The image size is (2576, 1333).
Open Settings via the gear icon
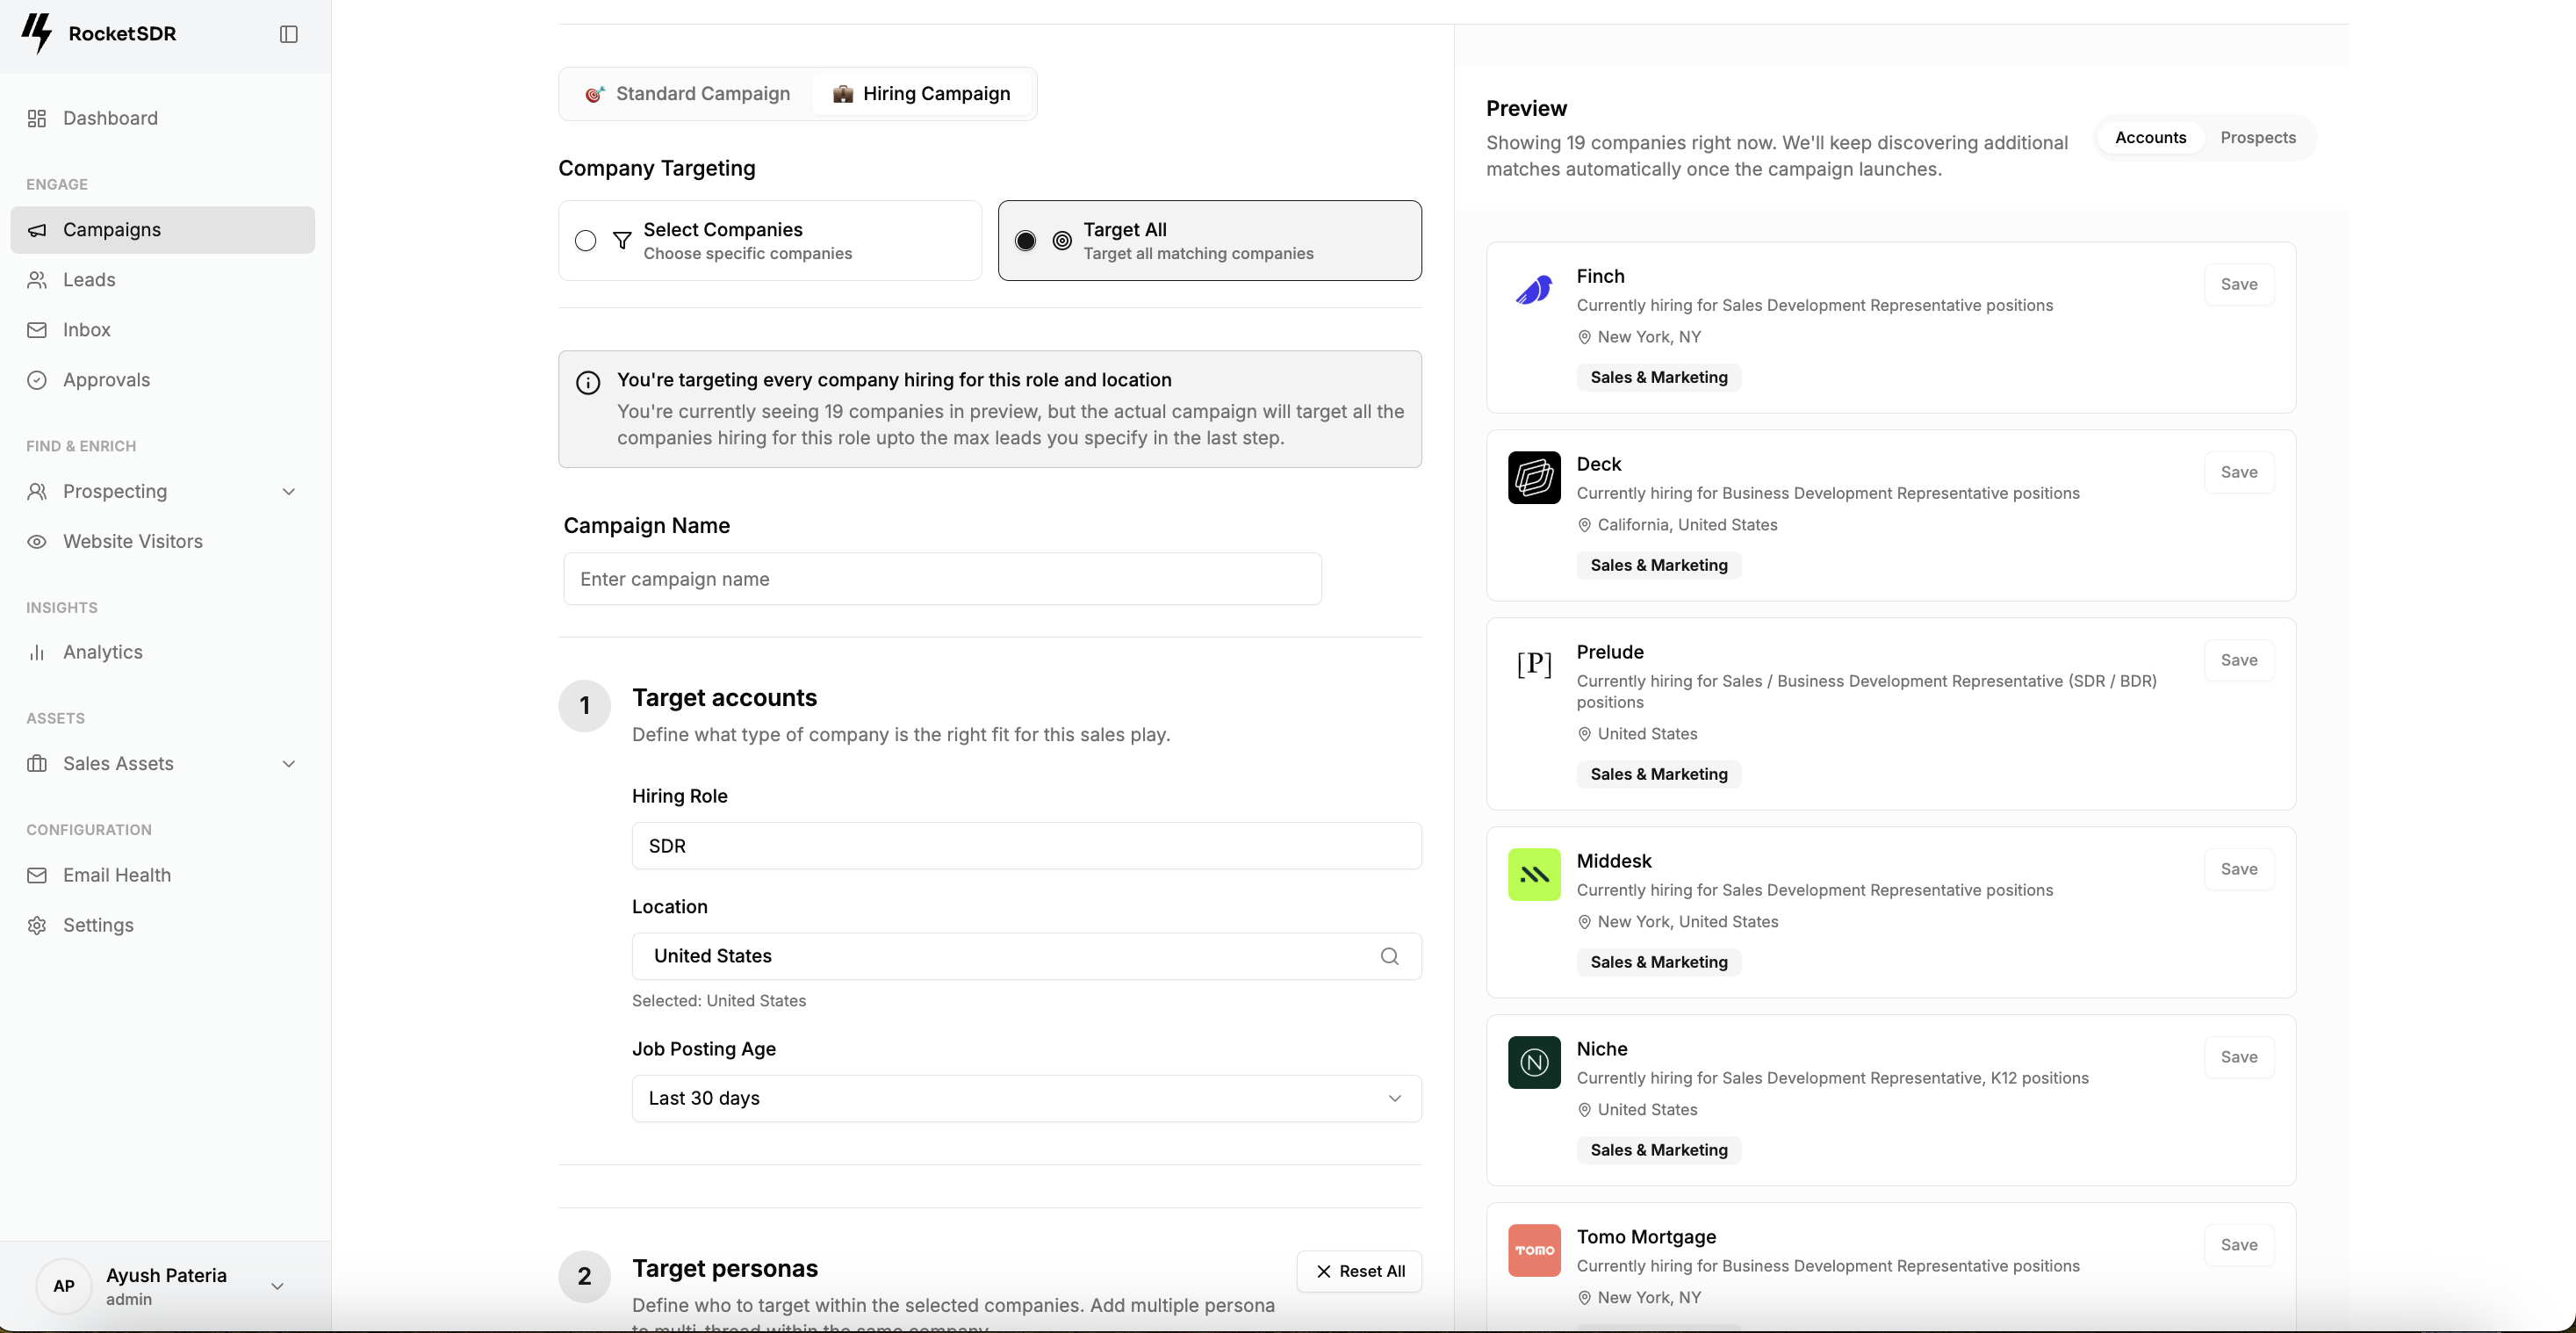(37, 925)
